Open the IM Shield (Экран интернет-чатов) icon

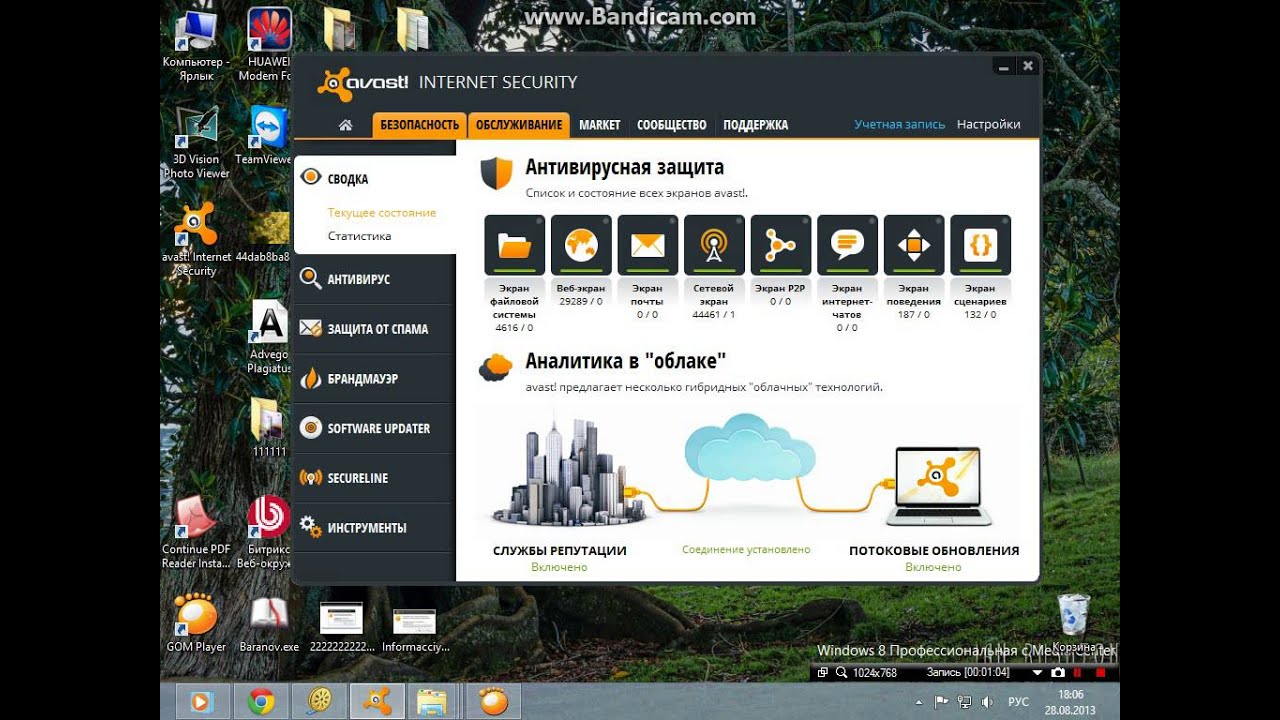847,244
